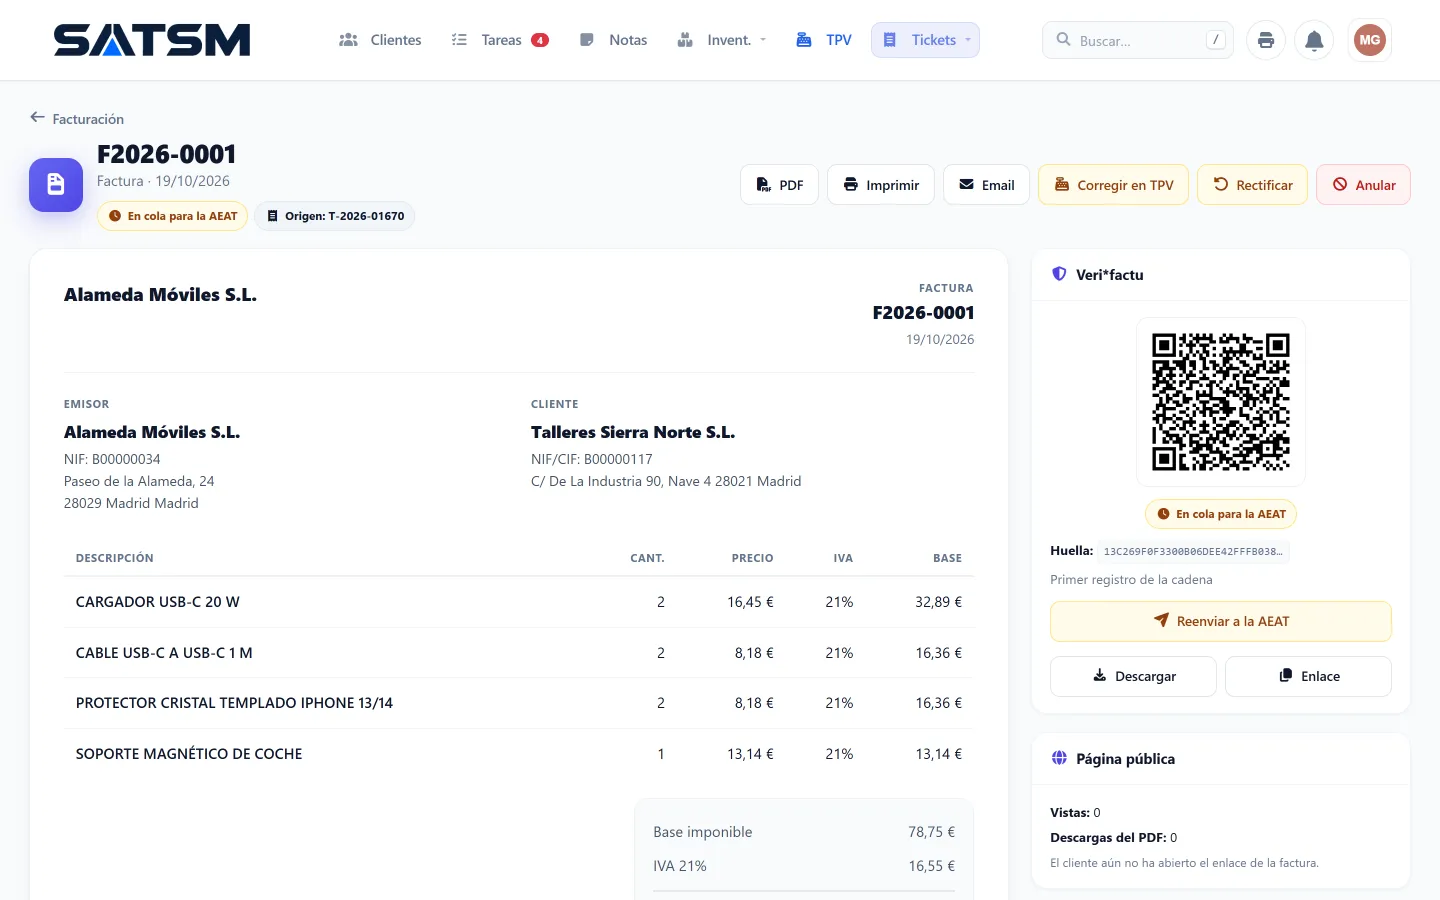The image size is (1440, 900).
Task: Select the Huella hash value
Action: tap(1193, 551)
